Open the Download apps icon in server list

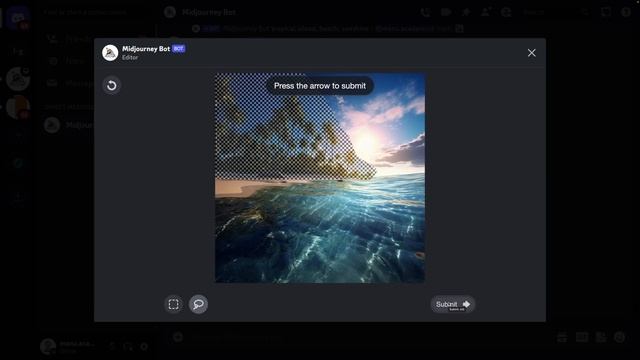click(x=18, y=197)
